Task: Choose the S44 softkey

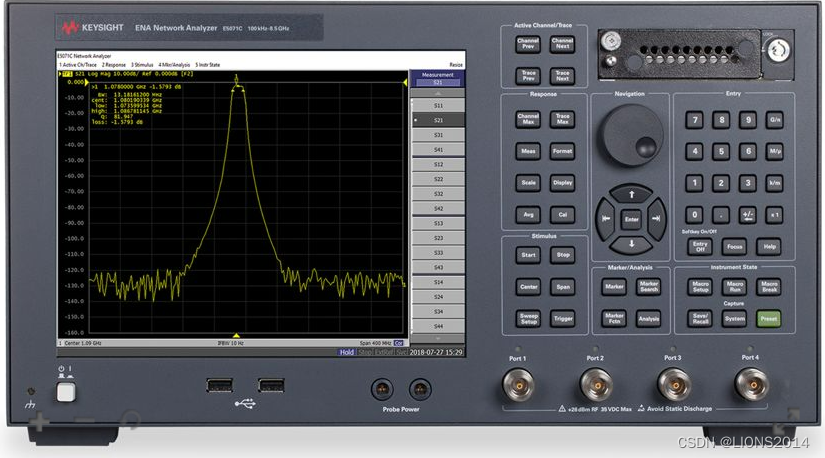Action: point(438,326)
